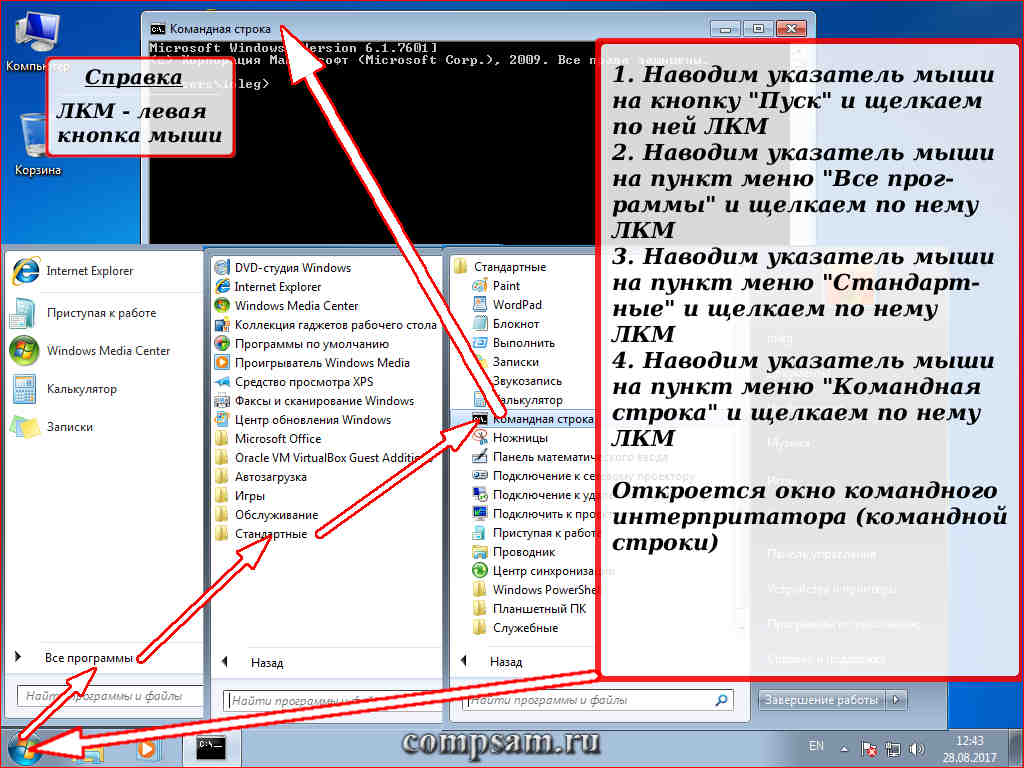Open Windows Media Player from the taskbar

tap(146, 748)
